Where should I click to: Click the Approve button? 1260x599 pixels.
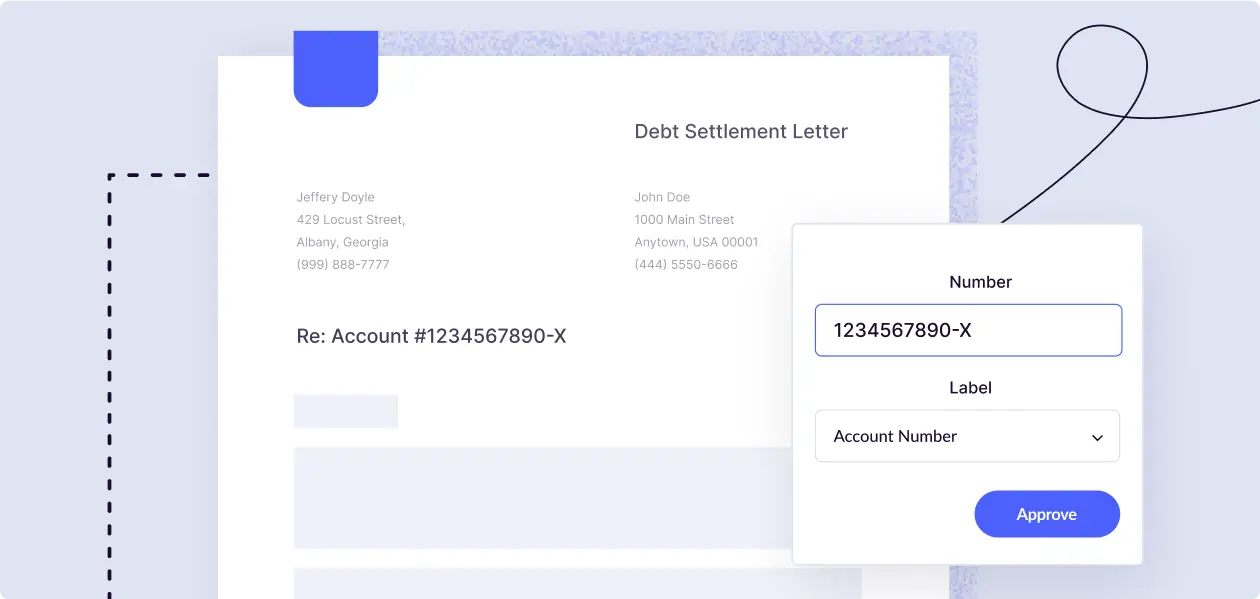[1047, 513]
